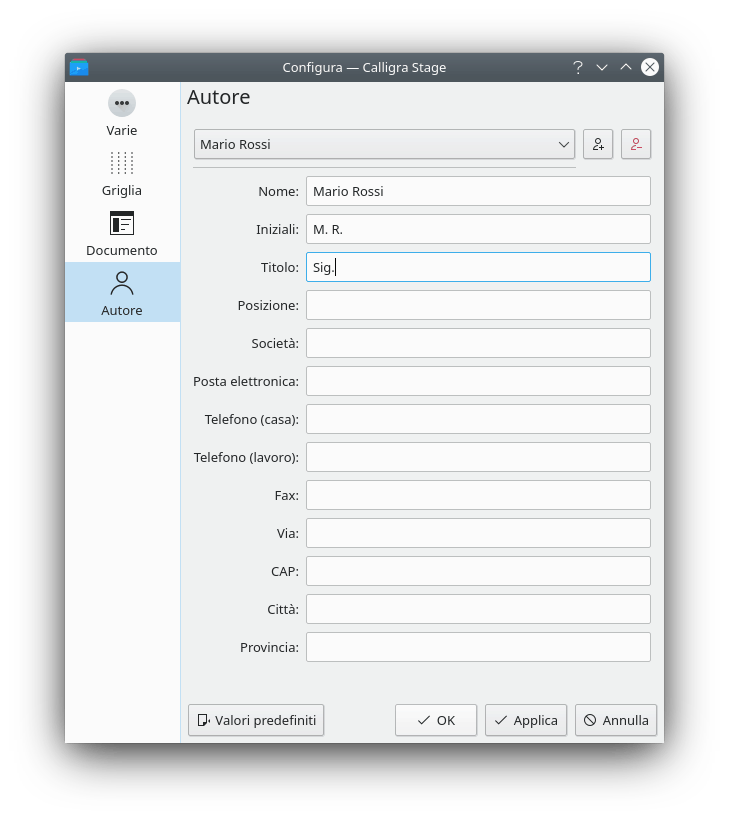Image resolution: width=729 pixels, height=820 pixels.
Task: Click the help question mark icon
Action: pos(577,67)
